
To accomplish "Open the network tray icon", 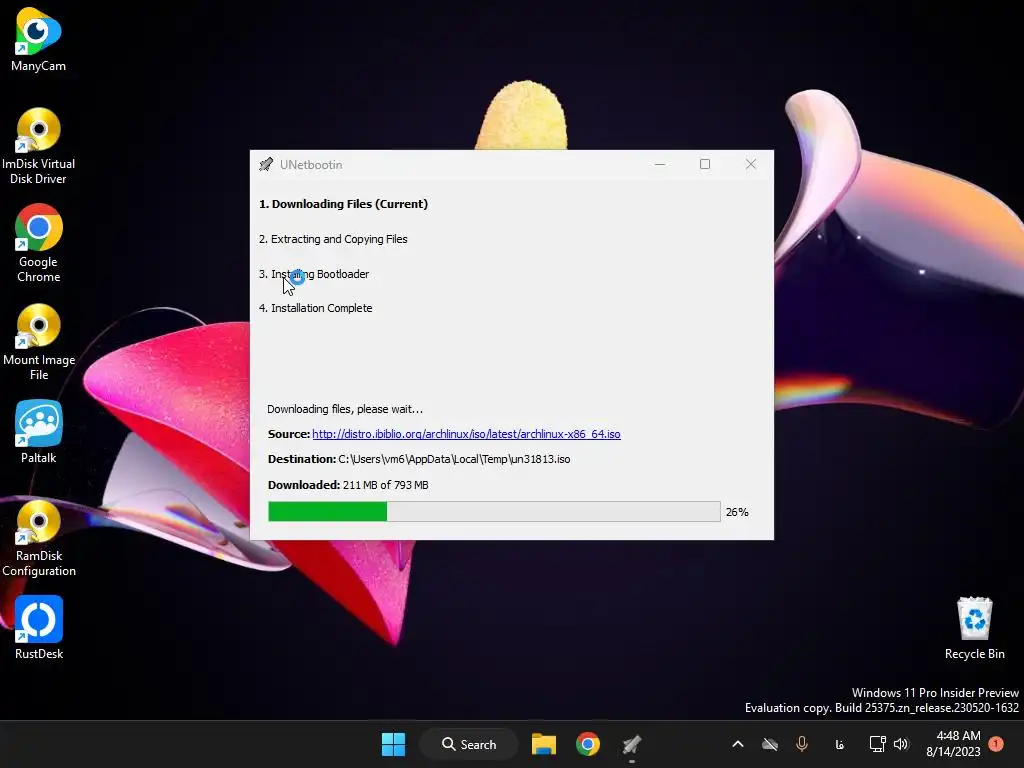I will (x=877, y=744).
